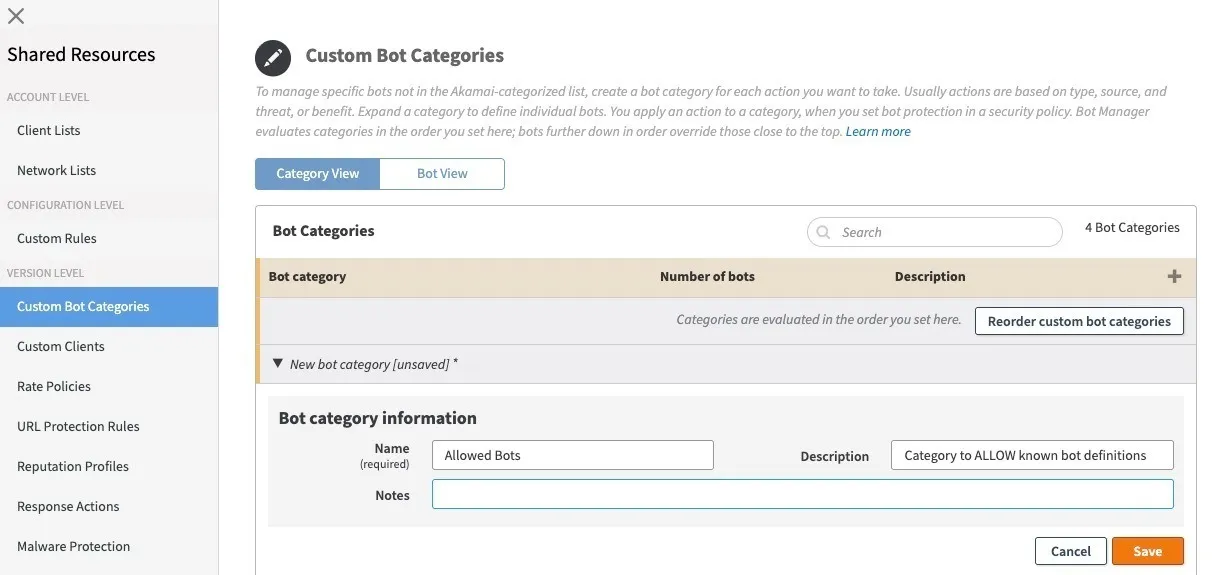Click into the Description field
1216x575 pixels.
tap(1032, 455)
